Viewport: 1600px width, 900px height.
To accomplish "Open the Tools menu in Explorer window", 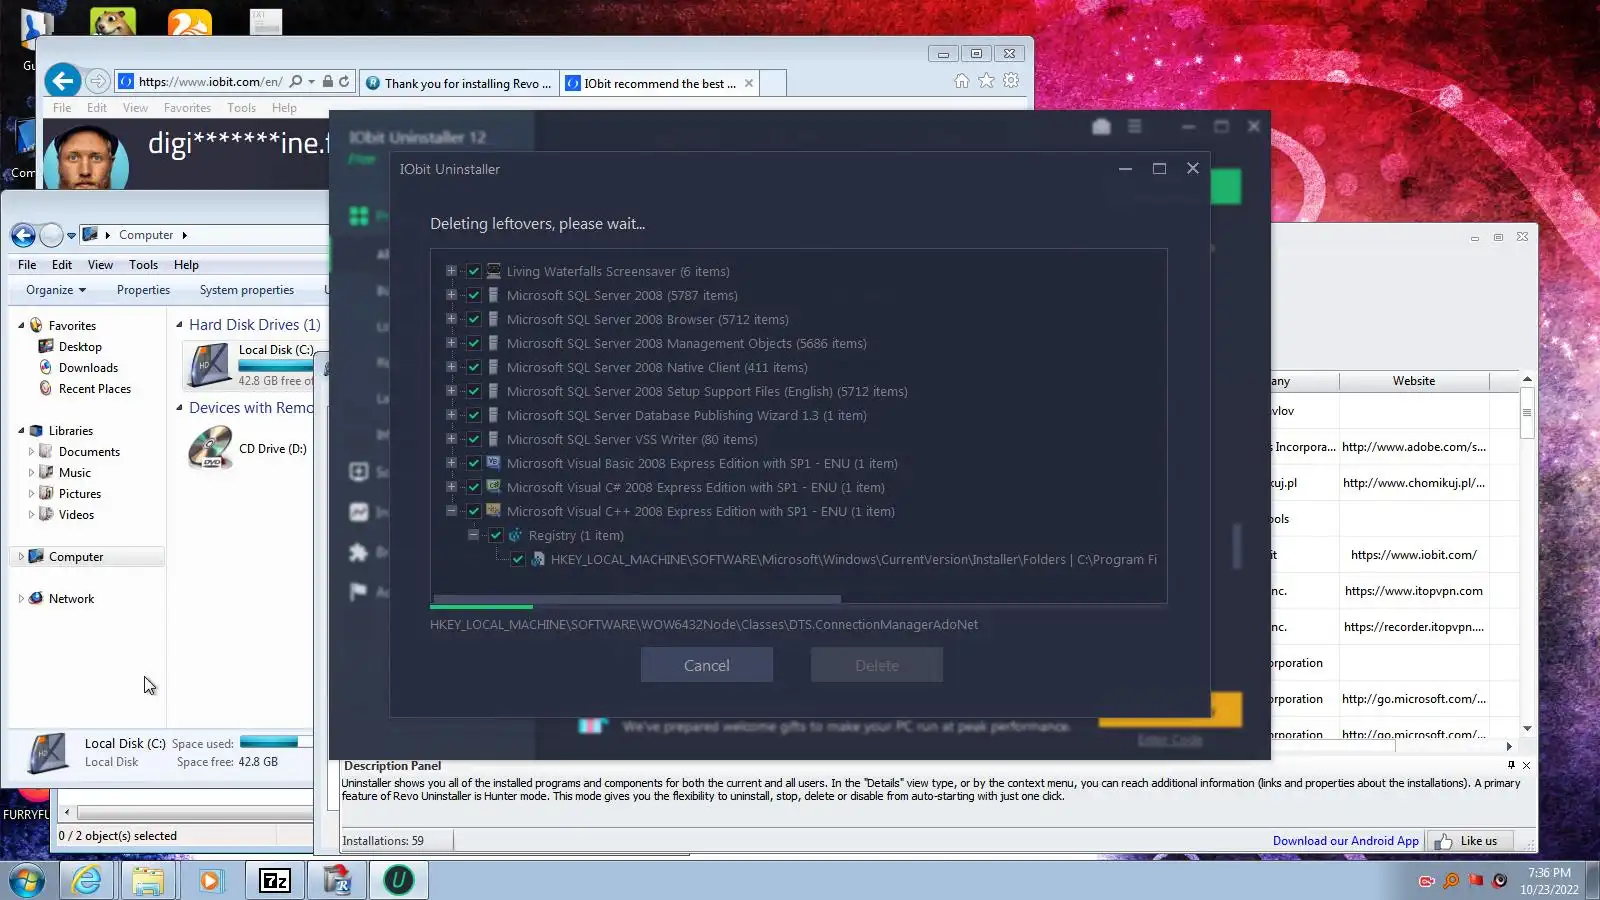I will click(143, 265).
